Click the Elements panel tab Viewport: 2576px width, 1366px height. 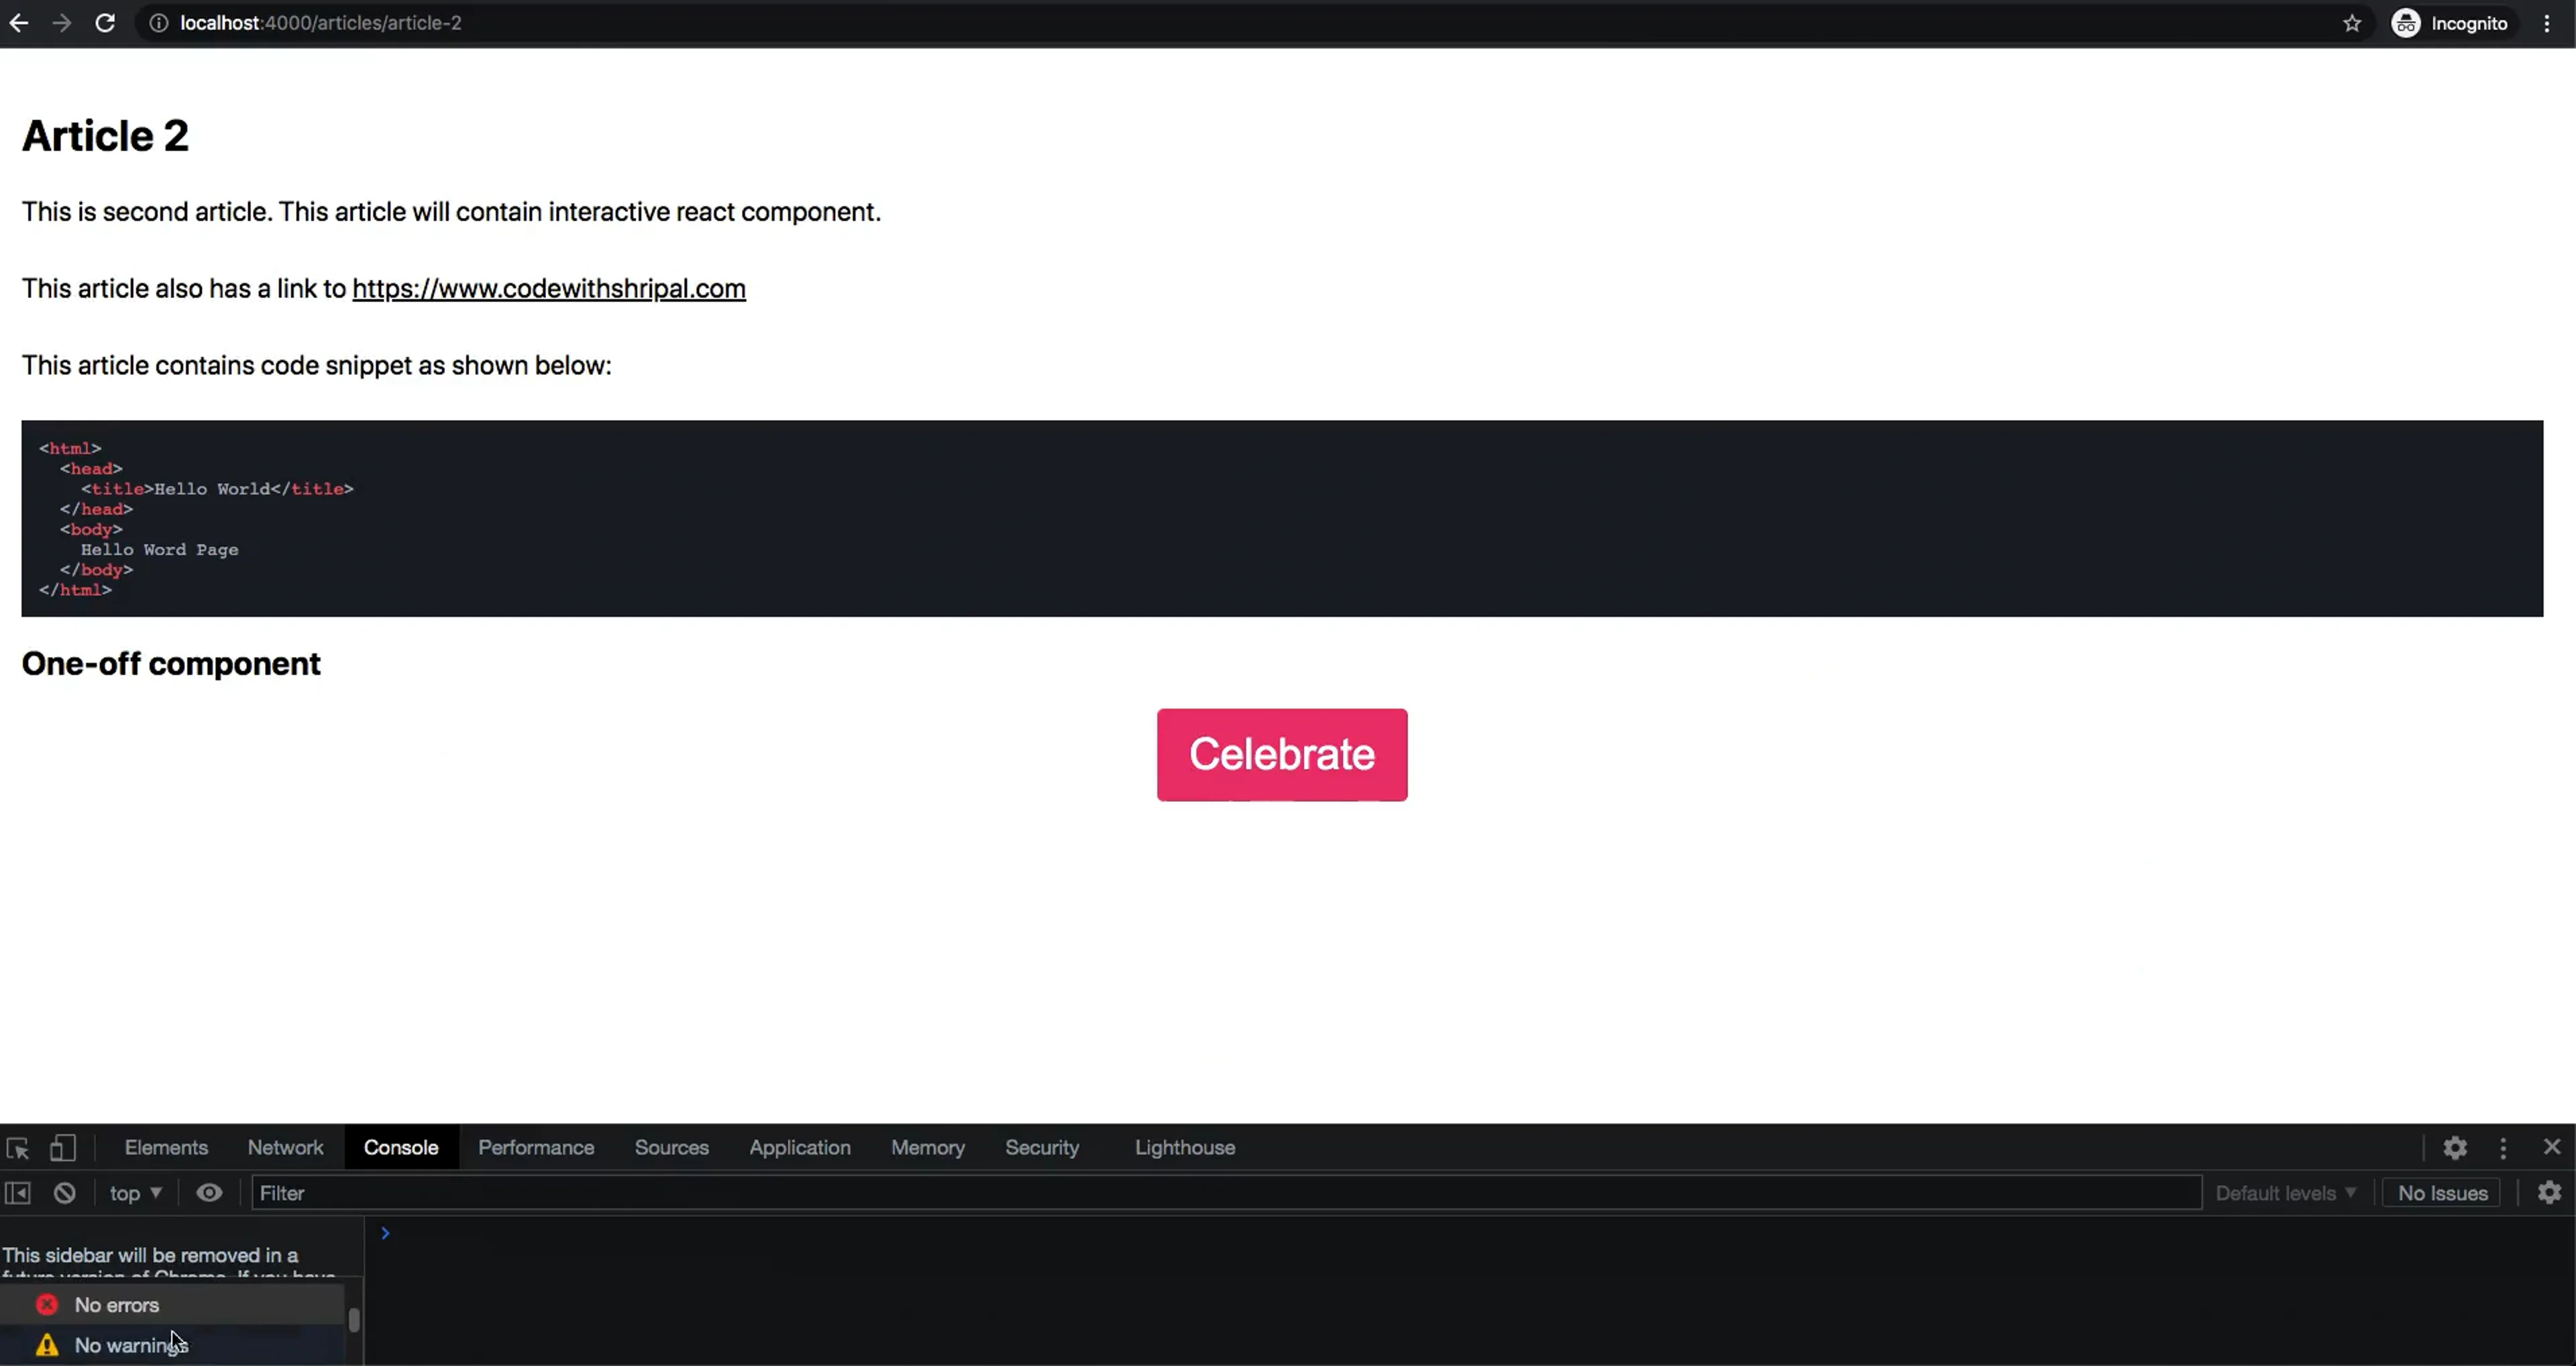pos(165,1147)
